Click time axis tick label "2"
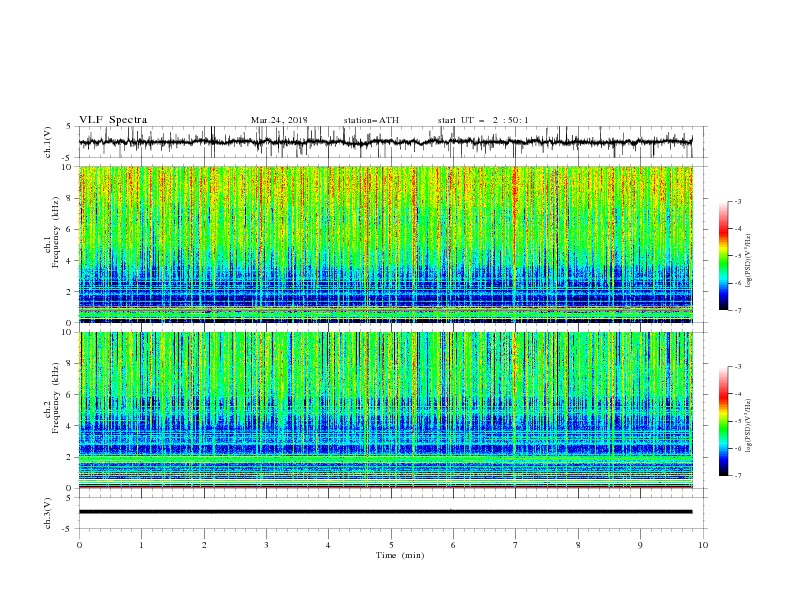Image resolution: width=792 pixels, height=612 pixels. click(x=204, y=545)
